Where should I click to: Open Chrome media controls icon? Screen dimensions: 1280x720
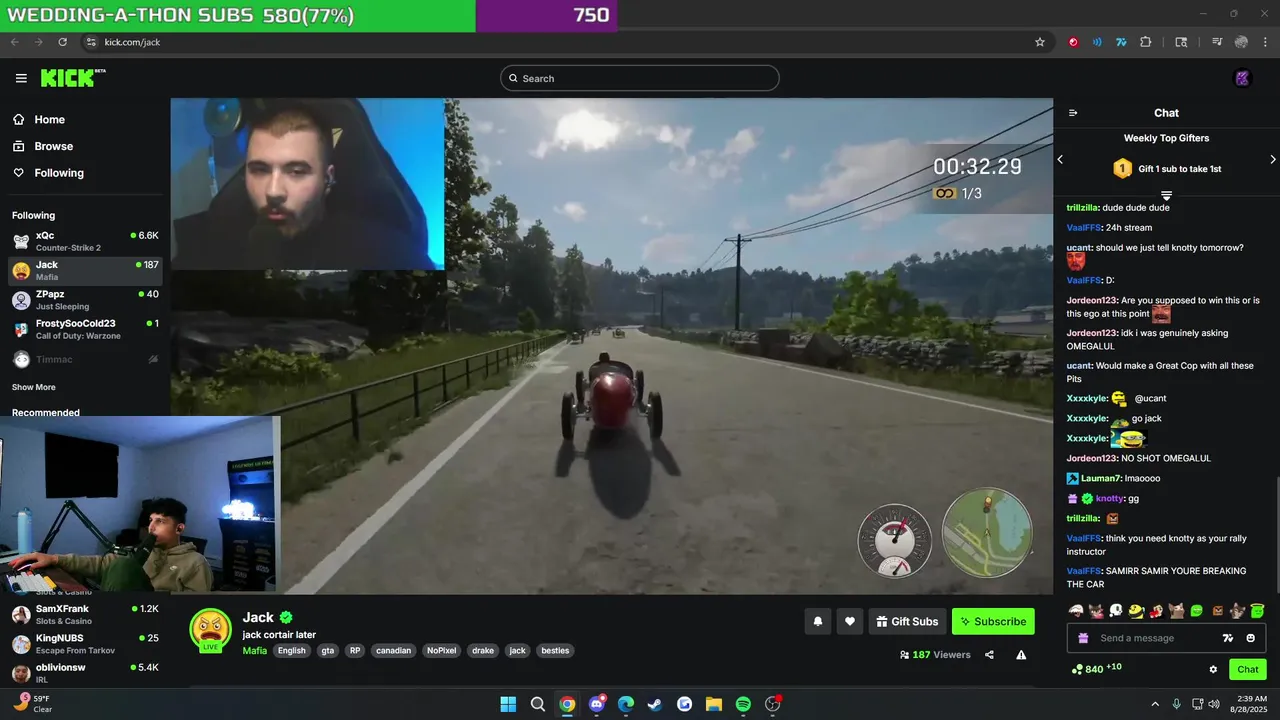pos(1217,42)
